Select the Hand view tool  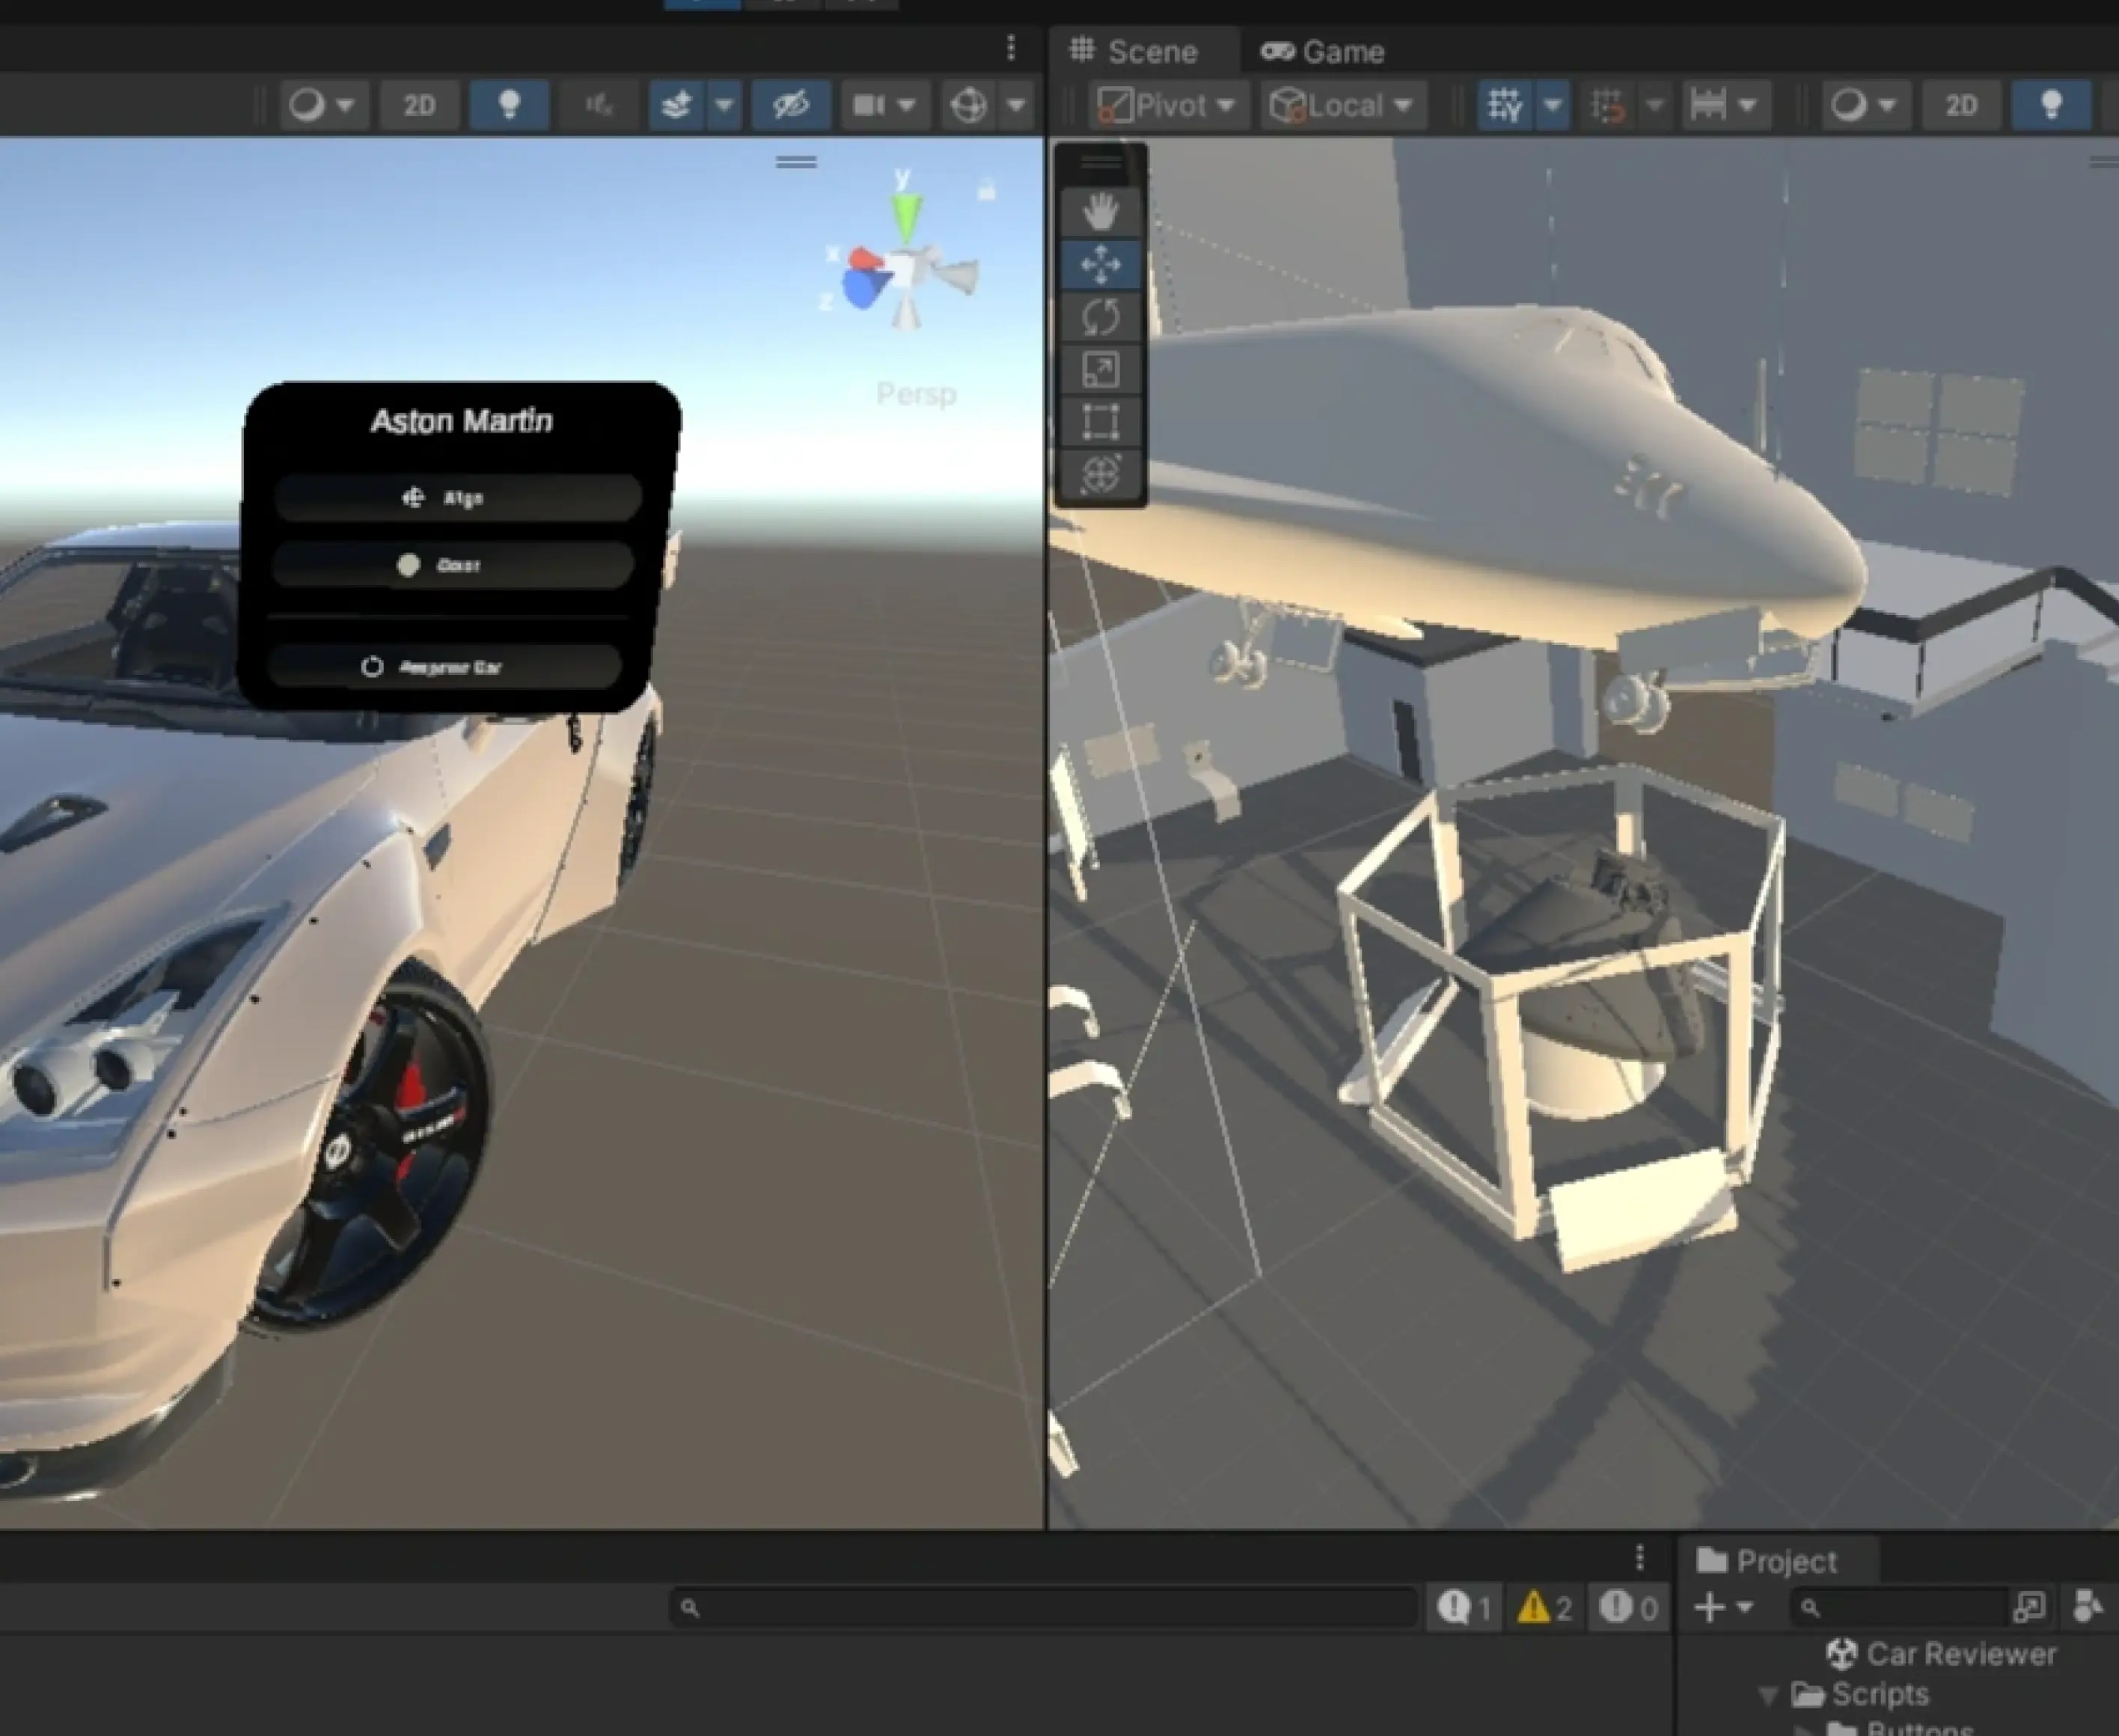[x=1100, y=212]
